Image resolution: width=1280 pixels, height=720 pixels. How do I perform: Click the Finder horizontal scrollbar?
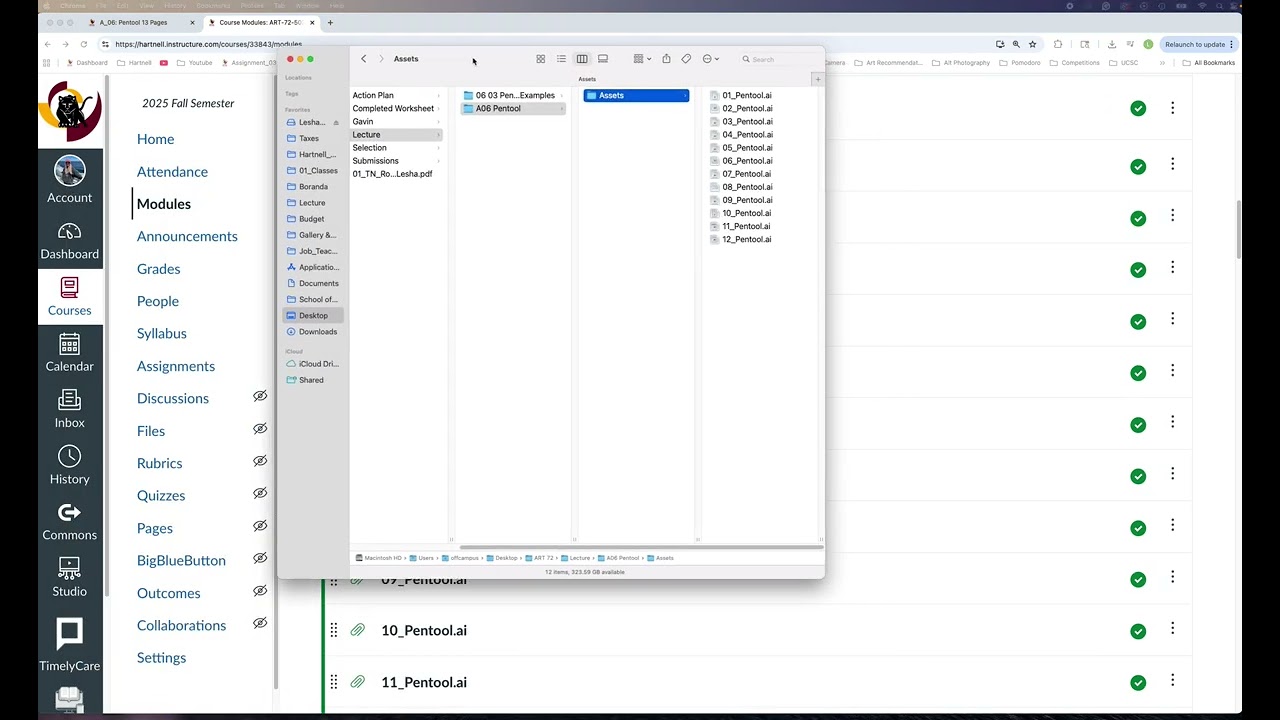640,546
